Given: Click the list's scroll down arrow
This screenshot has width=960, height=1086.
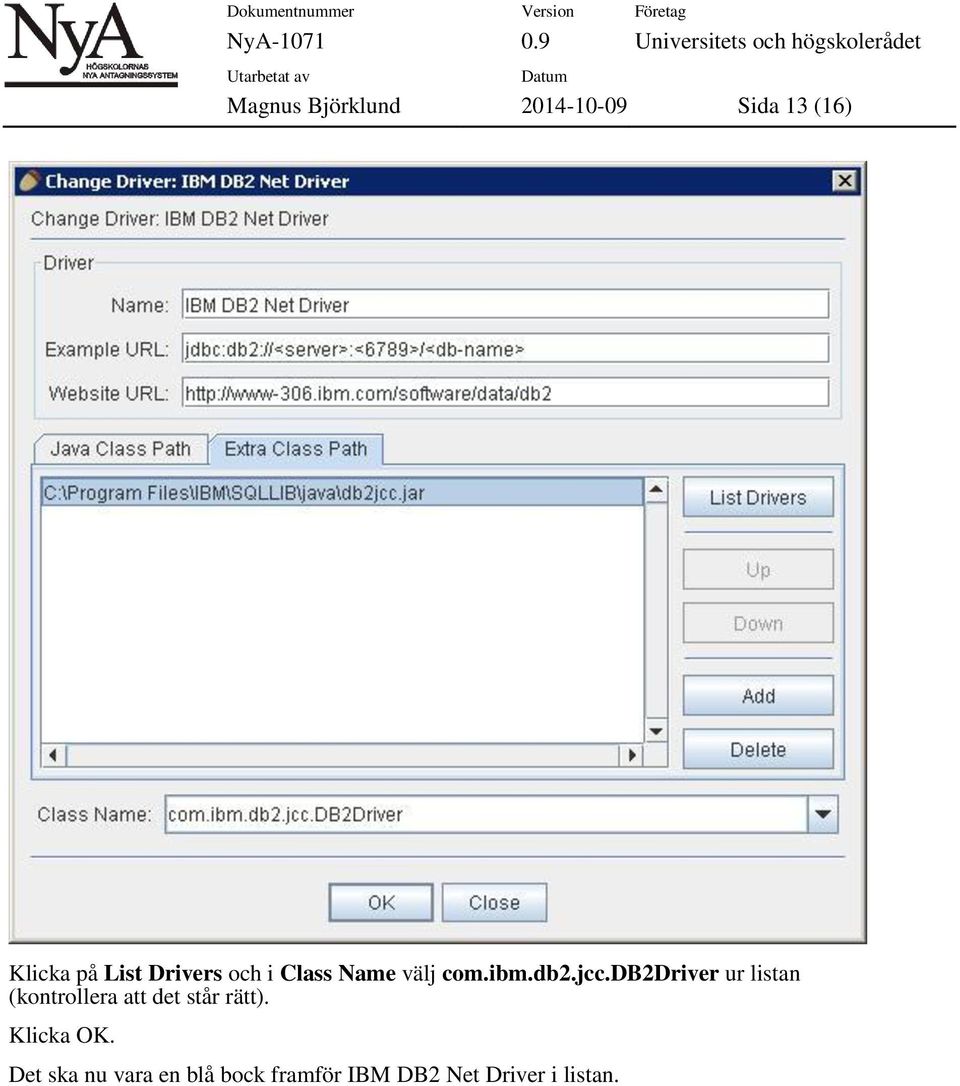Looking at the screenshot, I should coord(655,731).
